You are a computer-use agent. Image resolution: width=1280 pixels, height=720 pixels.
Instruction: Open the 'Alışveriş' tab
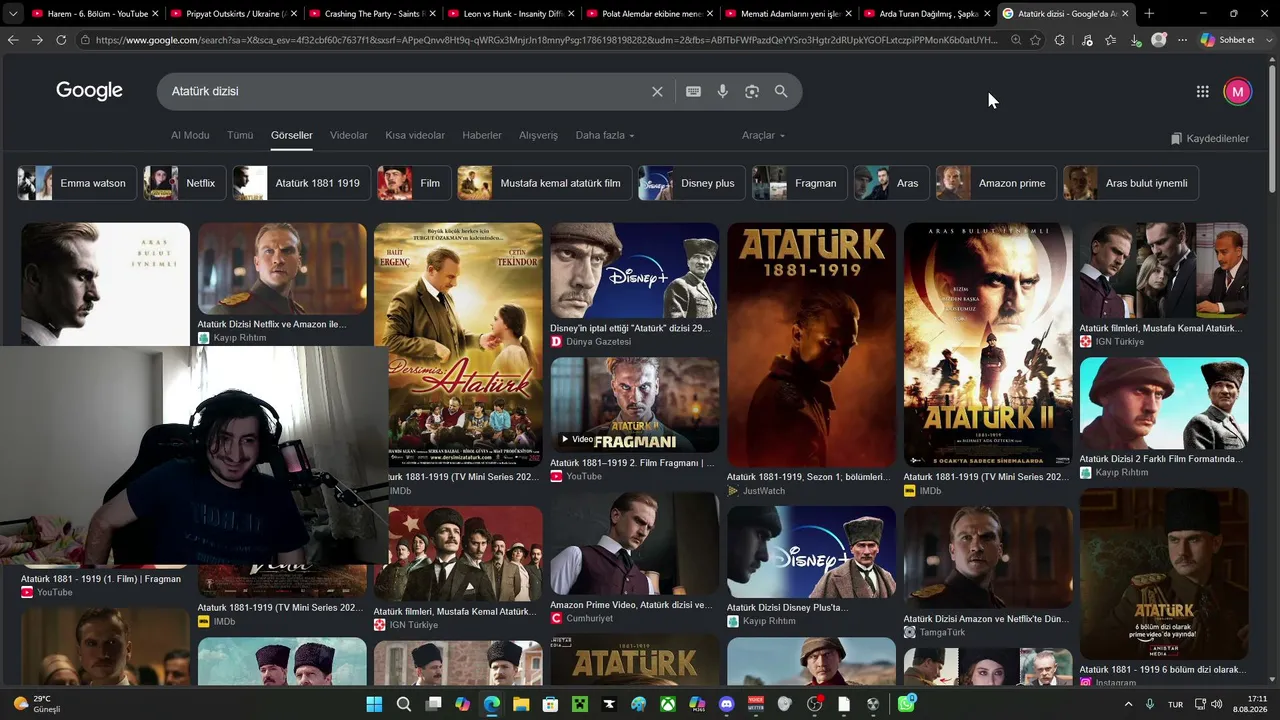(538, 135)
